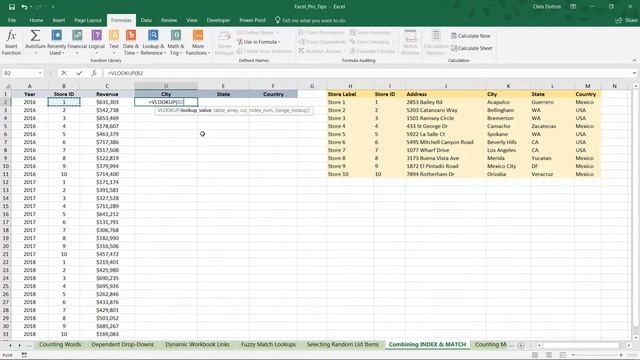
Task: Click the Calculate Sheet button
Action: point(471,48)
